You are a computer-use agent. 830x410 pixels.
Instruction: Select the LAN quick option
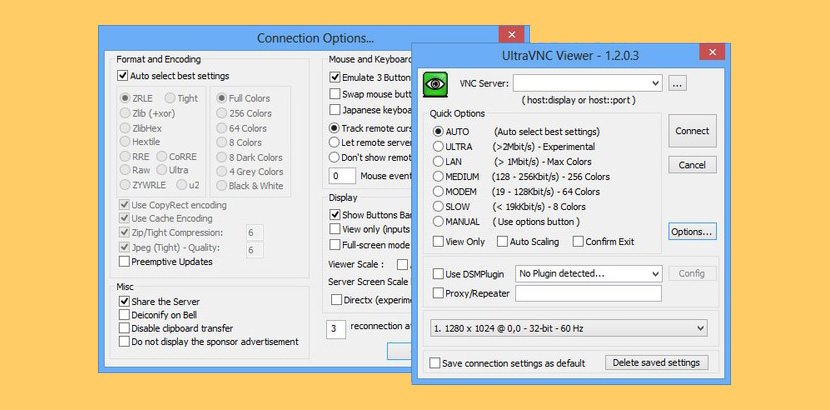coord(438,161)
